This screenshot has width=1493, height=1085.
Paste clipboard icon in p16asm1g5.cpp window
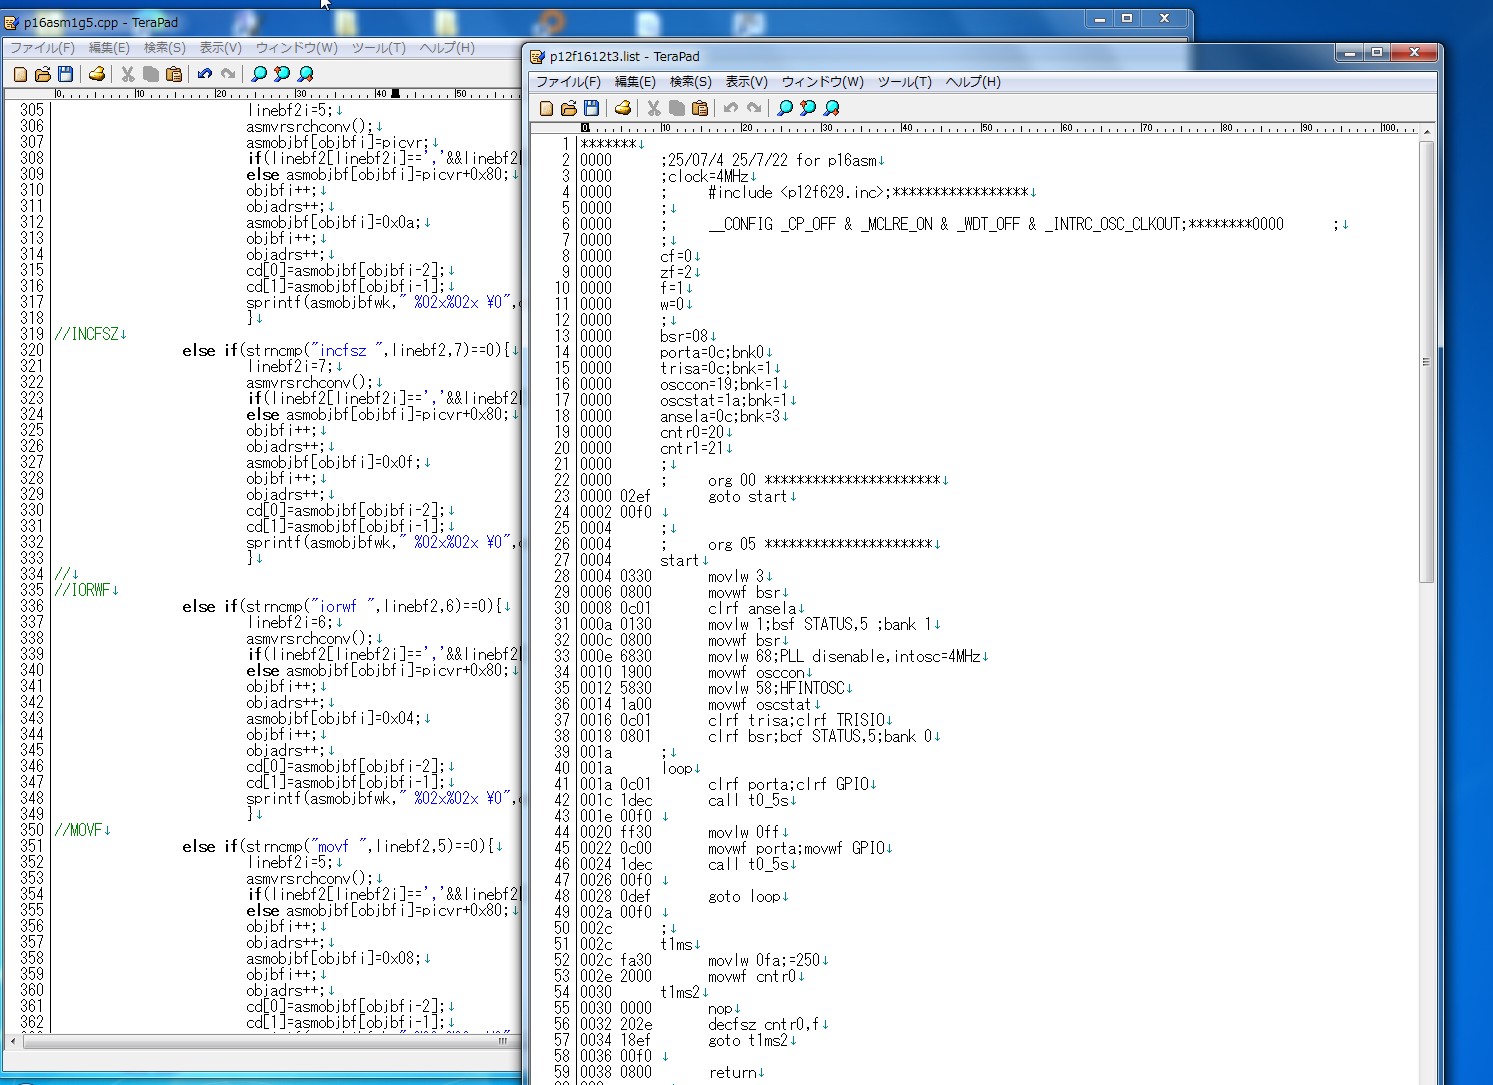[x=174, y=74]
